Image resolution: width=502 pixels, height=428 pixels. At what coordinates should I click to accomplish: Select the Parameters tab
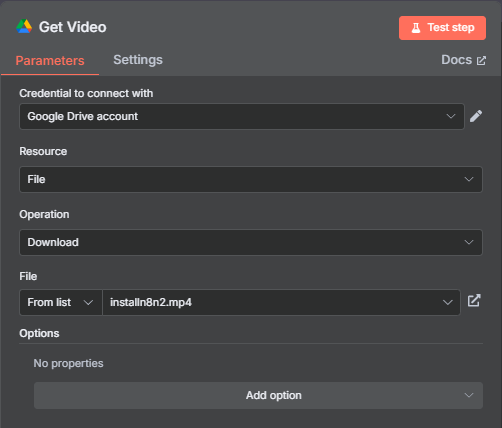(x=50, y=61)
